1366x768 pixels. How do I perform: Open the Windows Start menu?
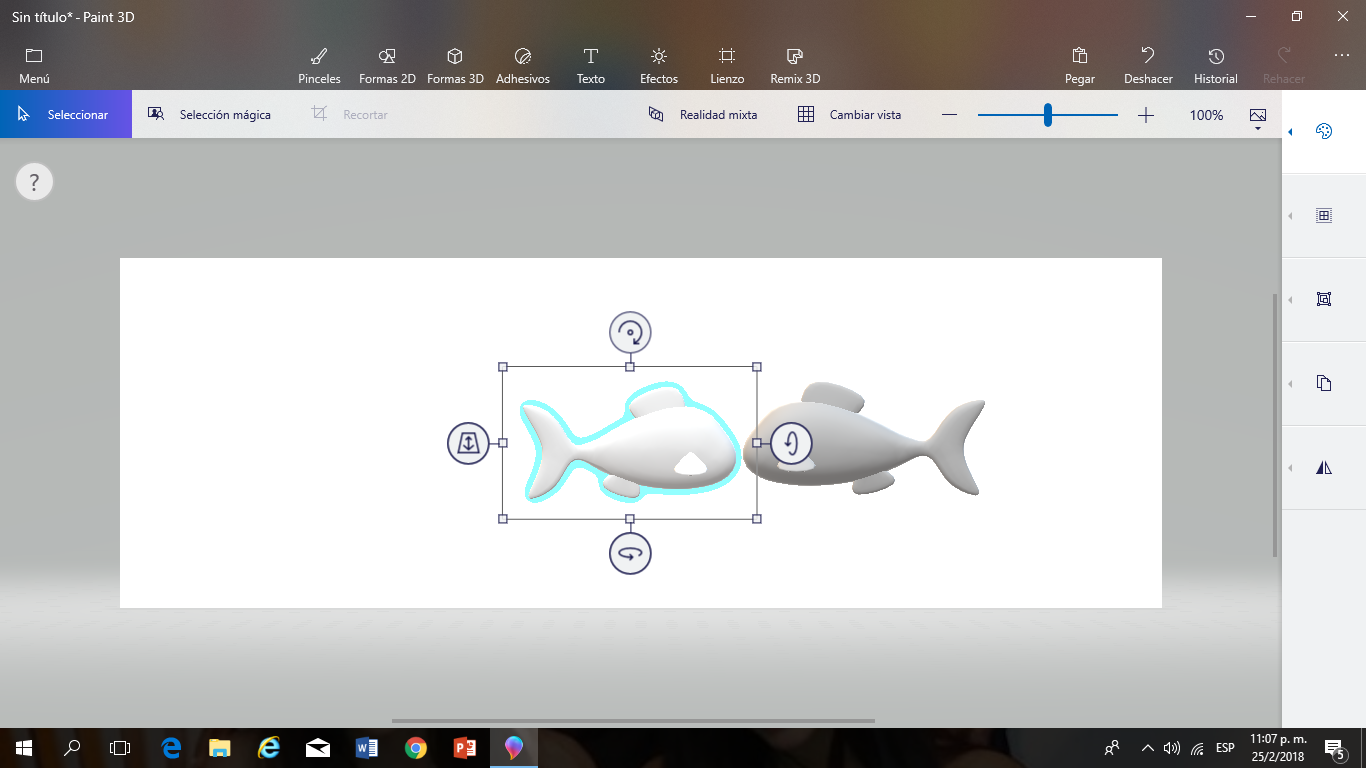[23, 748]
